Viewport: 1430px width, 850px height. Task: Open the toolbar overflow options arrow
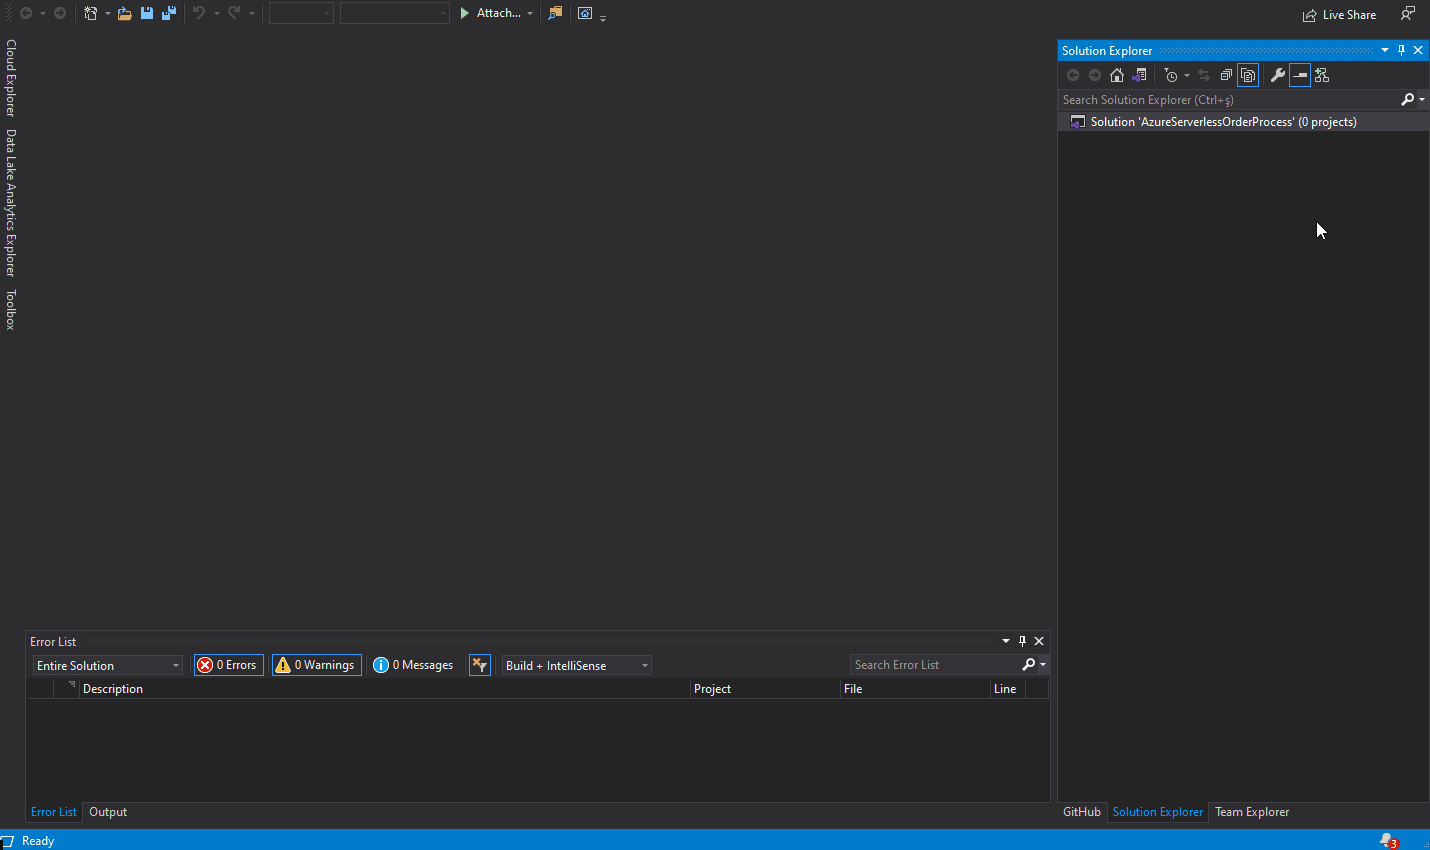click(603, 17)
